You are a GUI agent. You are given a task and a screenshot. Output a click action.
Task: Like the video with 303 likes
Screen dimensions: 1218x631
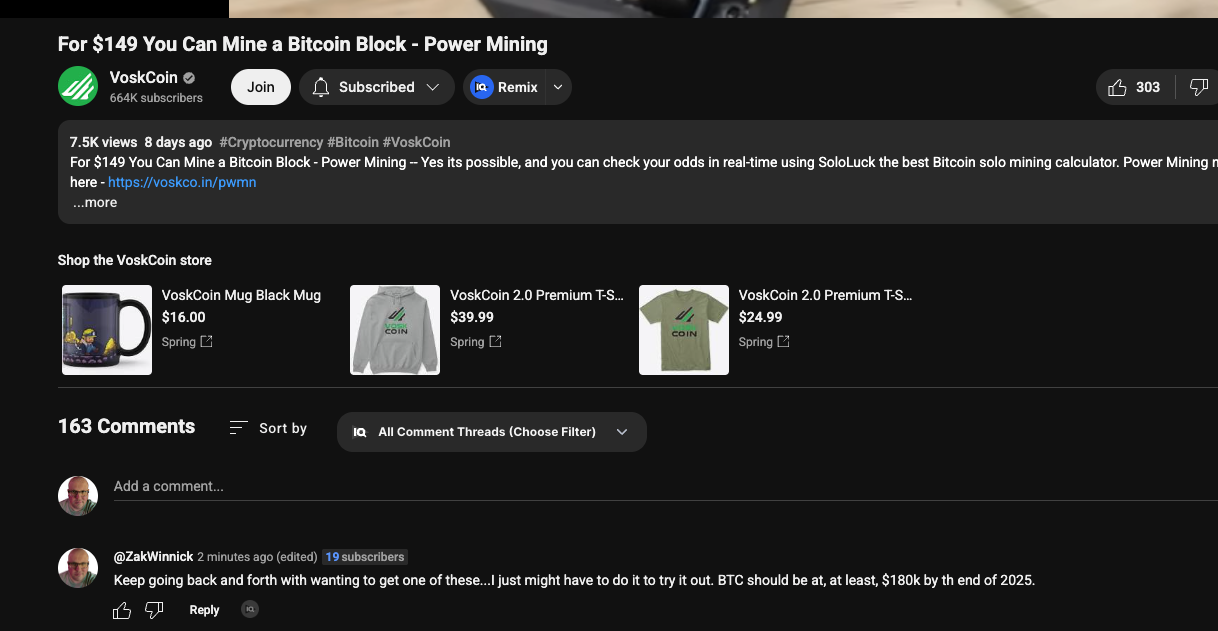pyautogui.click(x=1118, y=87)
